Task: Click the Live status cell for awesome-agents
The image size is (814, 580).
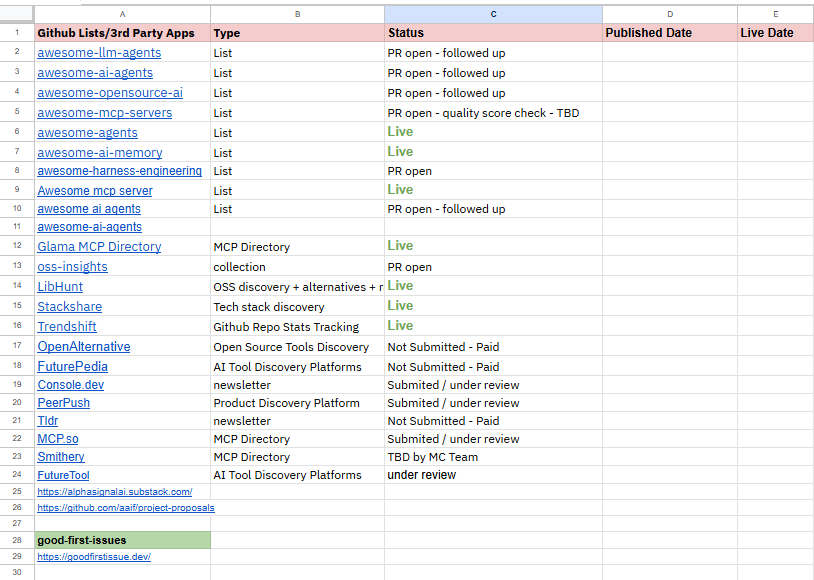Action: (493, 132)
